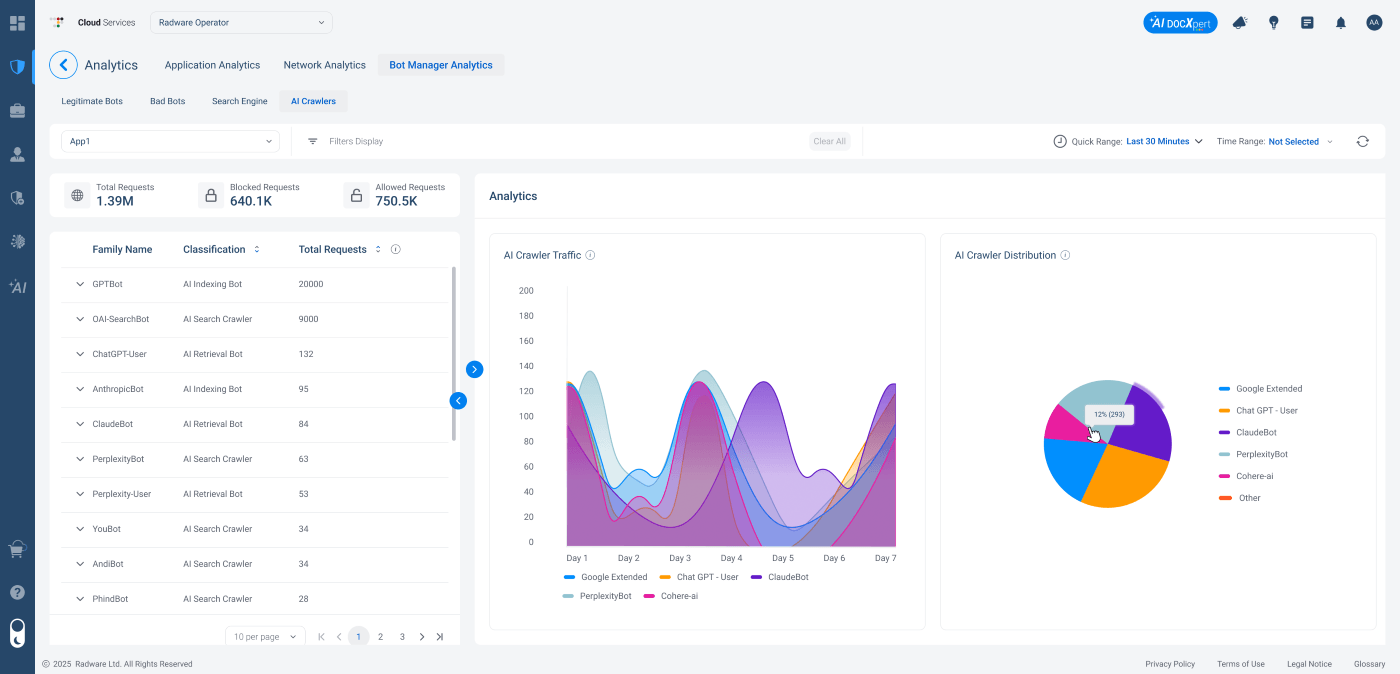Open the briefcase icon in sidebar

pos(17,110)
